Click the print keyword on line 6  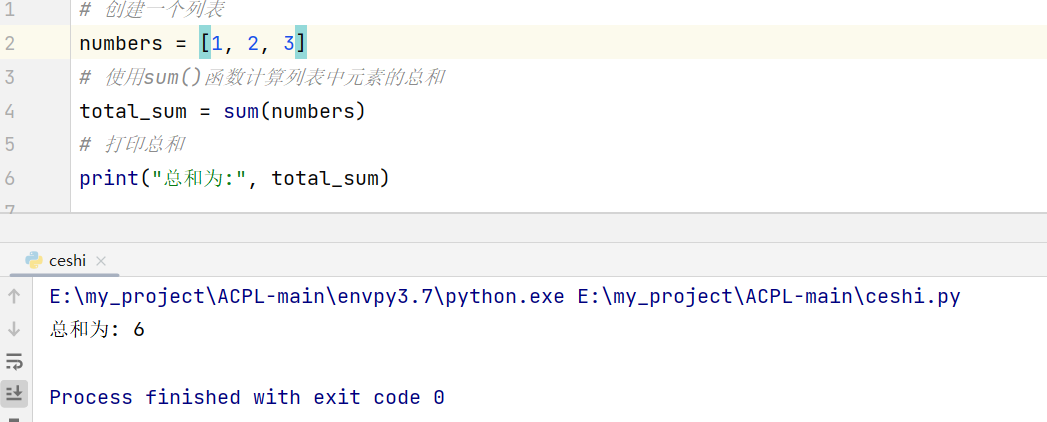pyautogui.click(x=109, y=179)
